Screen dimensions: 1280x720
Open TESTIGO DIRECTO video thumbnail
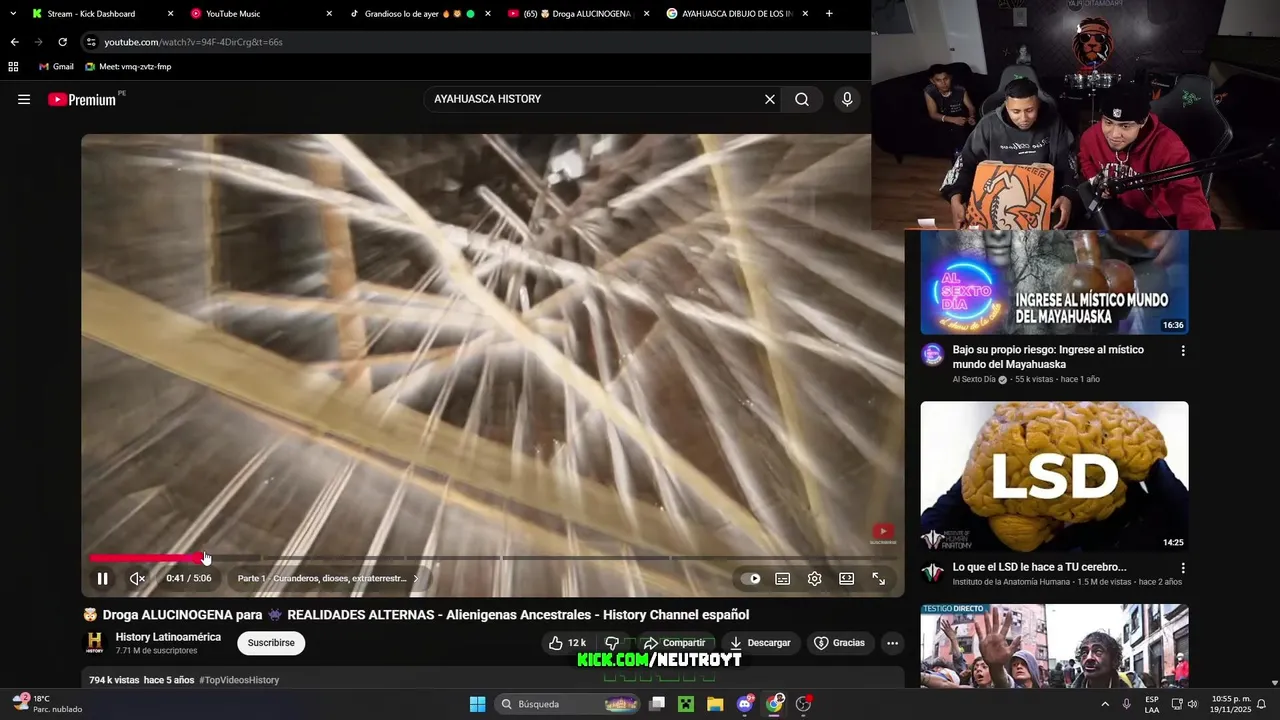(x=1054, y=646)
